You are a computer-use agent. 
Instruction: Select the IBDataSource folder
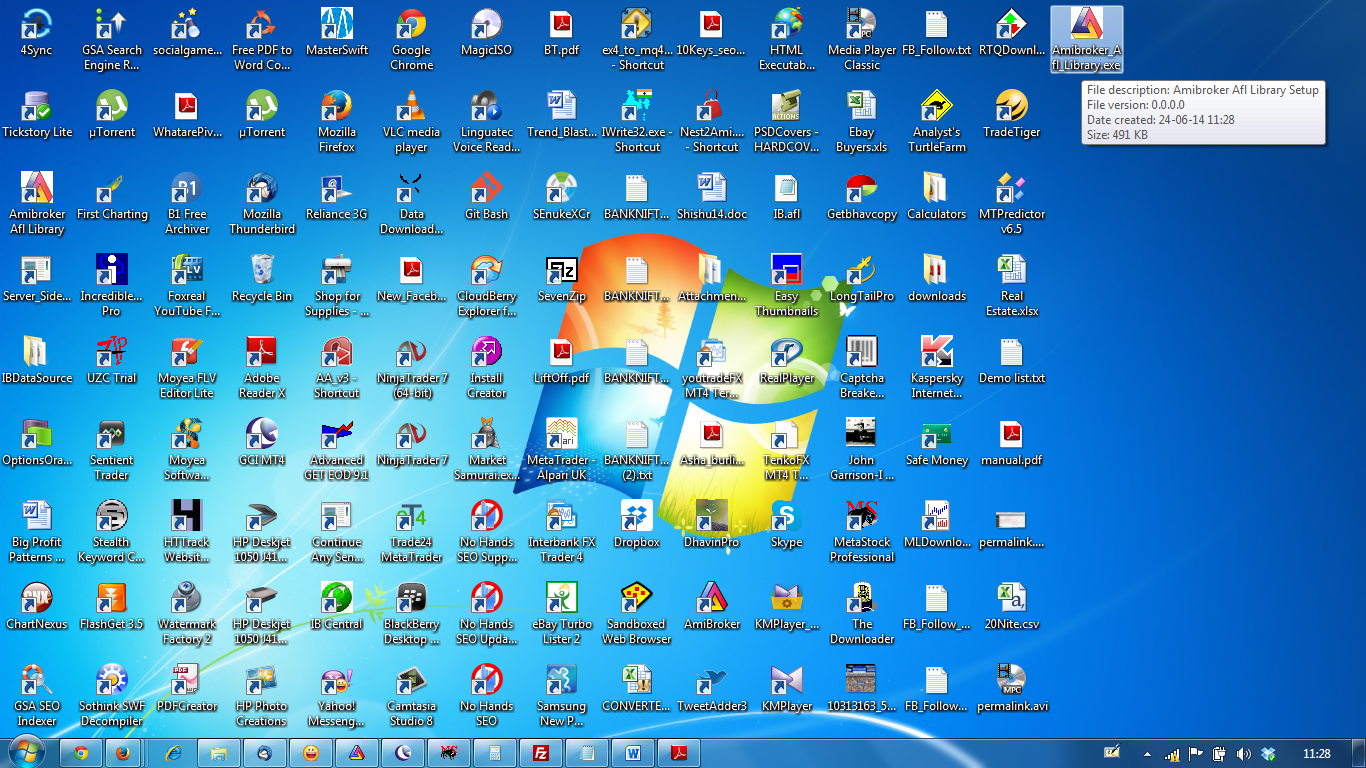coord(37,360)
